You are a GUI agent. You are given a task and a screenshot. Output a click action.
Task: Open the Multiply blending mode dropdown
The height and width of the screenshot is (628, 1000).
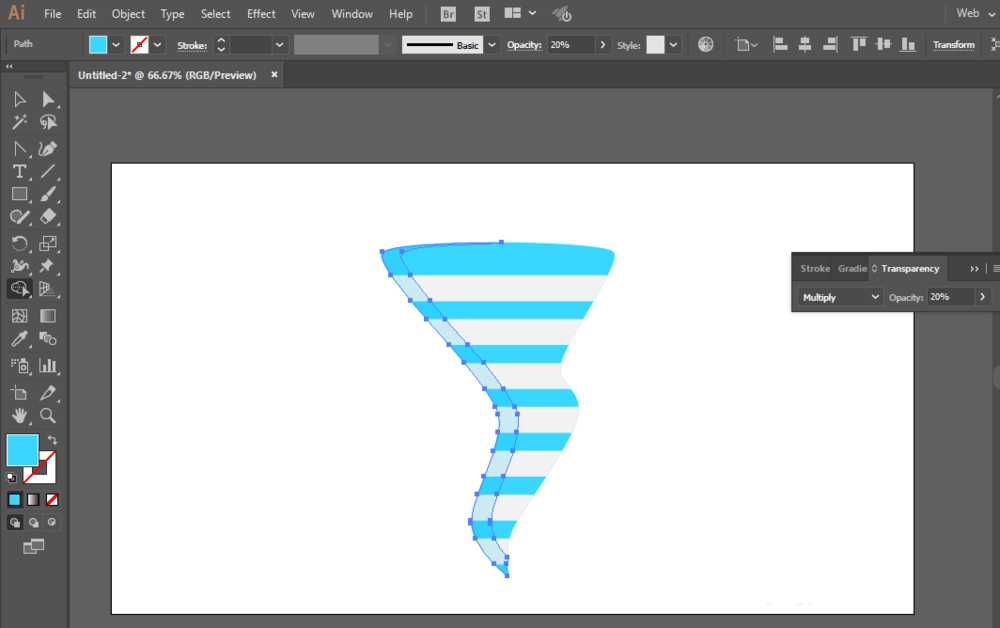click(841, 297)
